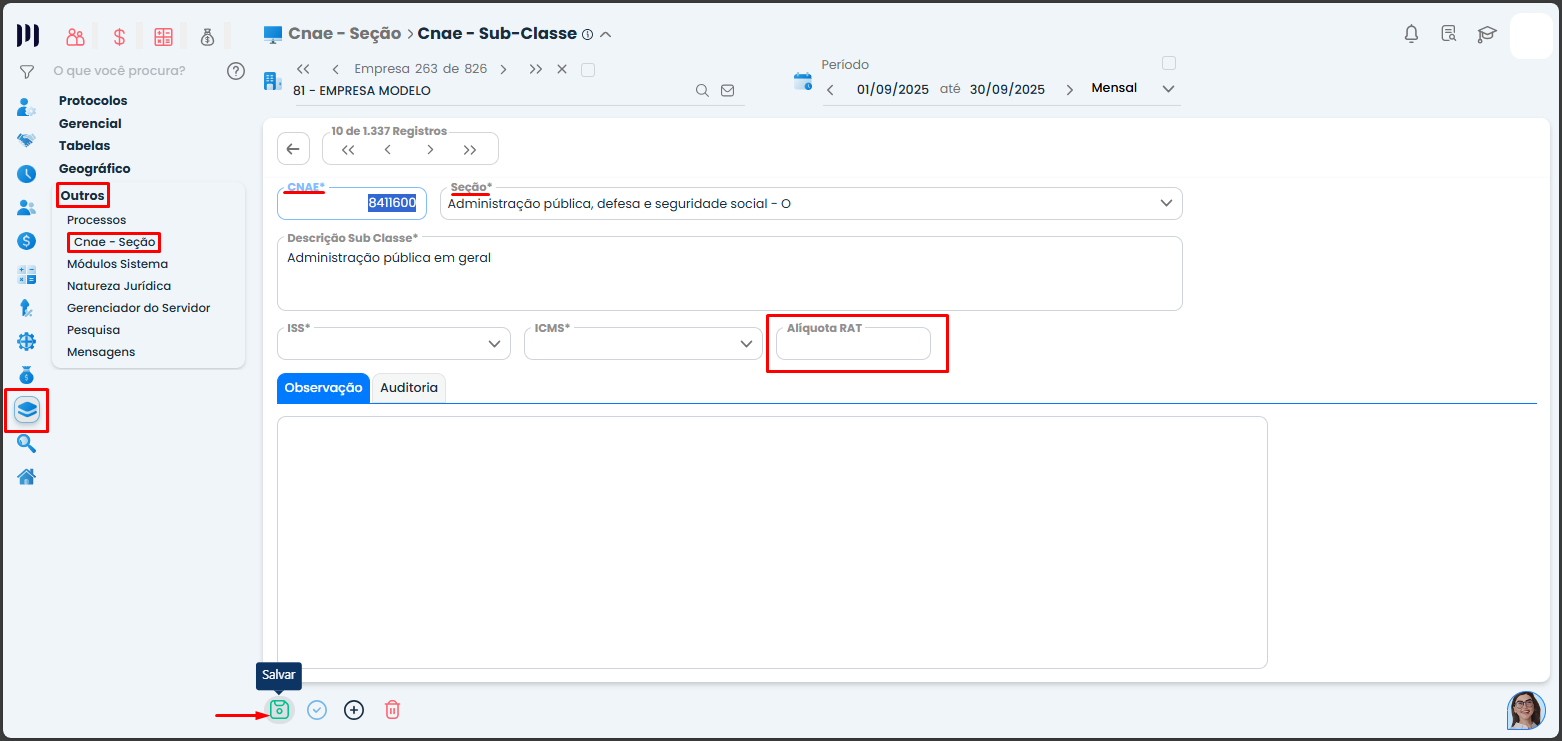This screenshot has width=1562, height=741.
Task: Click the calendar icon next to Período
Action: pos(803,82)
